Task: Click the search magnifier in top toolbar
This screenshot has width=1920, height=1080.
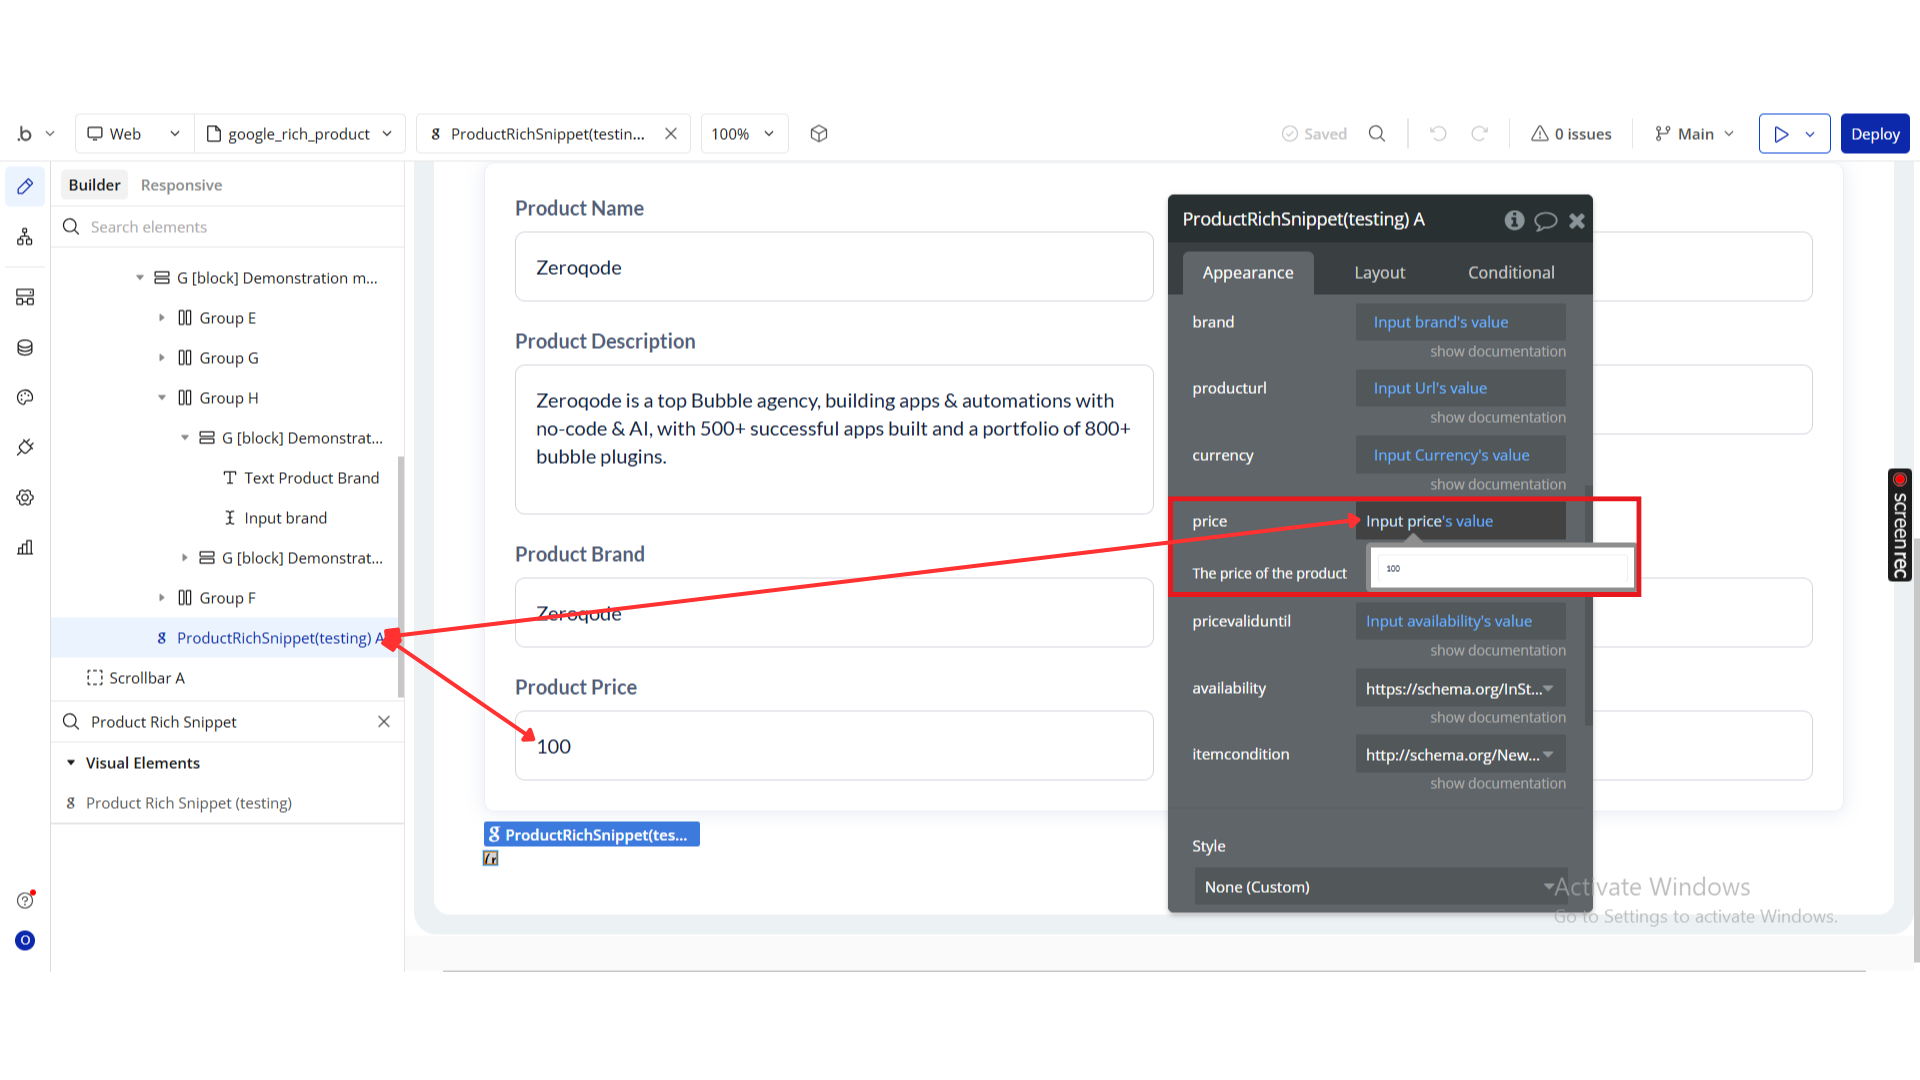Action: [1377, 134]
